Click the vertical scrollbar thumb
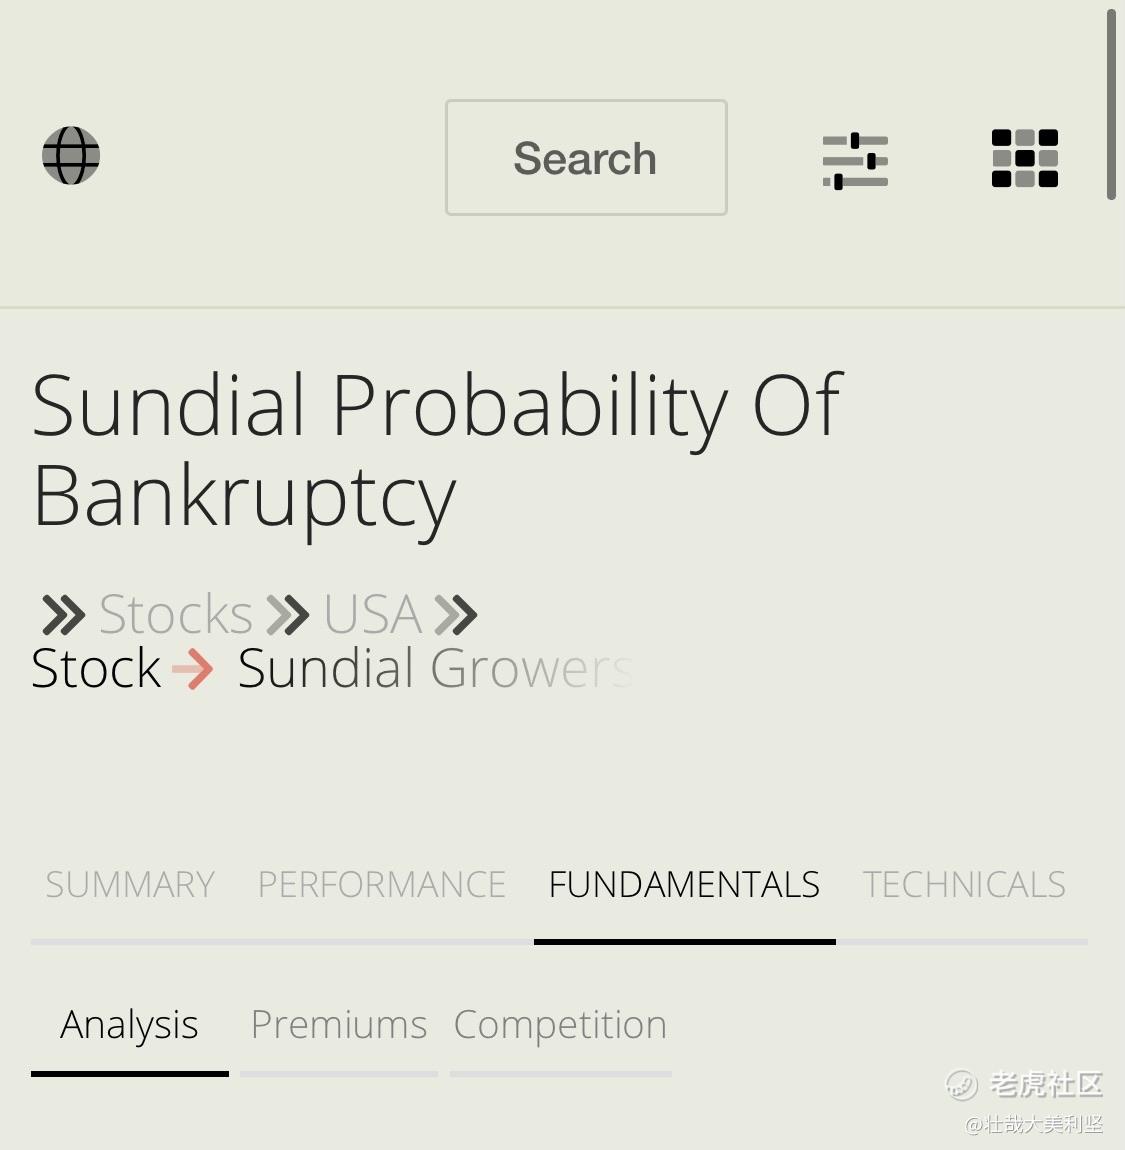 pyautogui.click(x=1112, y=105)
